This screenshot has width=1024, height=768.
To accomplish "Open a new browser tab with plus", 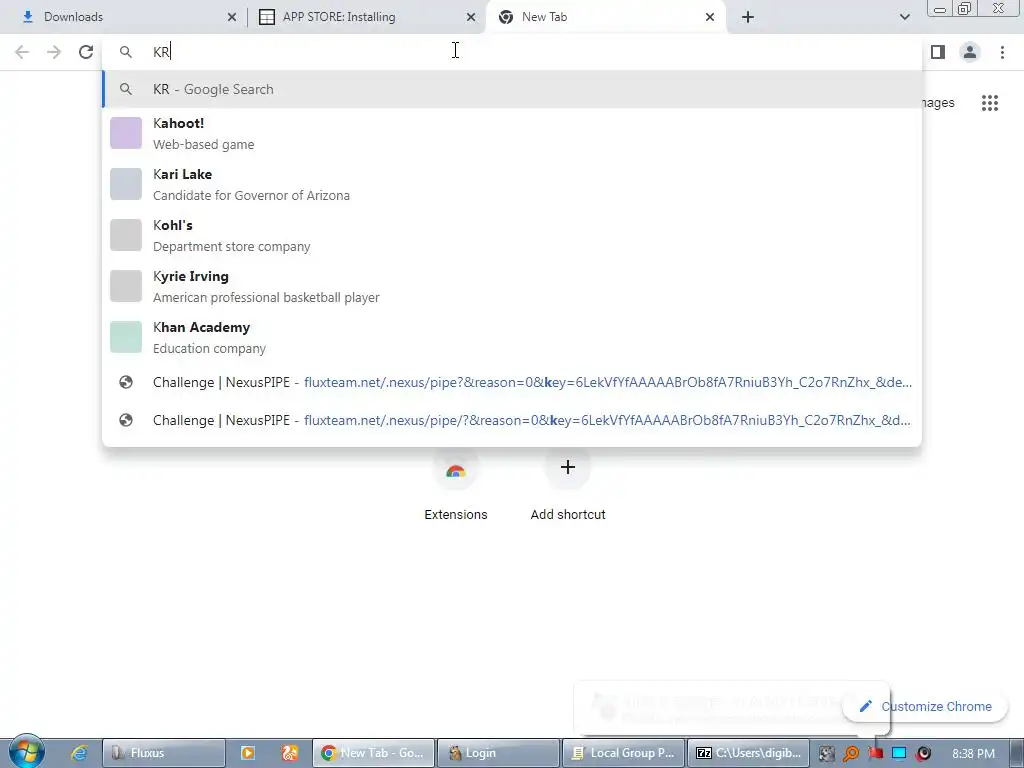I will click(748, 18).
